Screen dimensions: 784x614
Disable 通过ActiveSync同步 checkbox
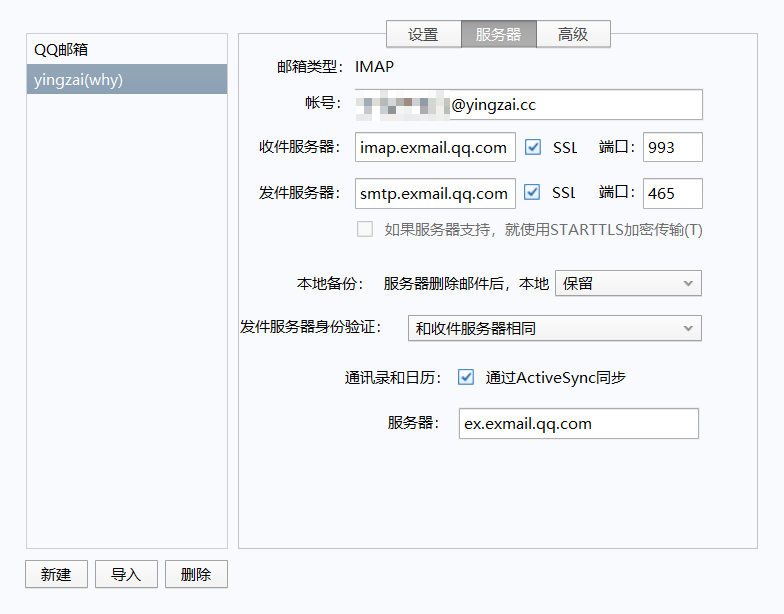pos(466,377)
